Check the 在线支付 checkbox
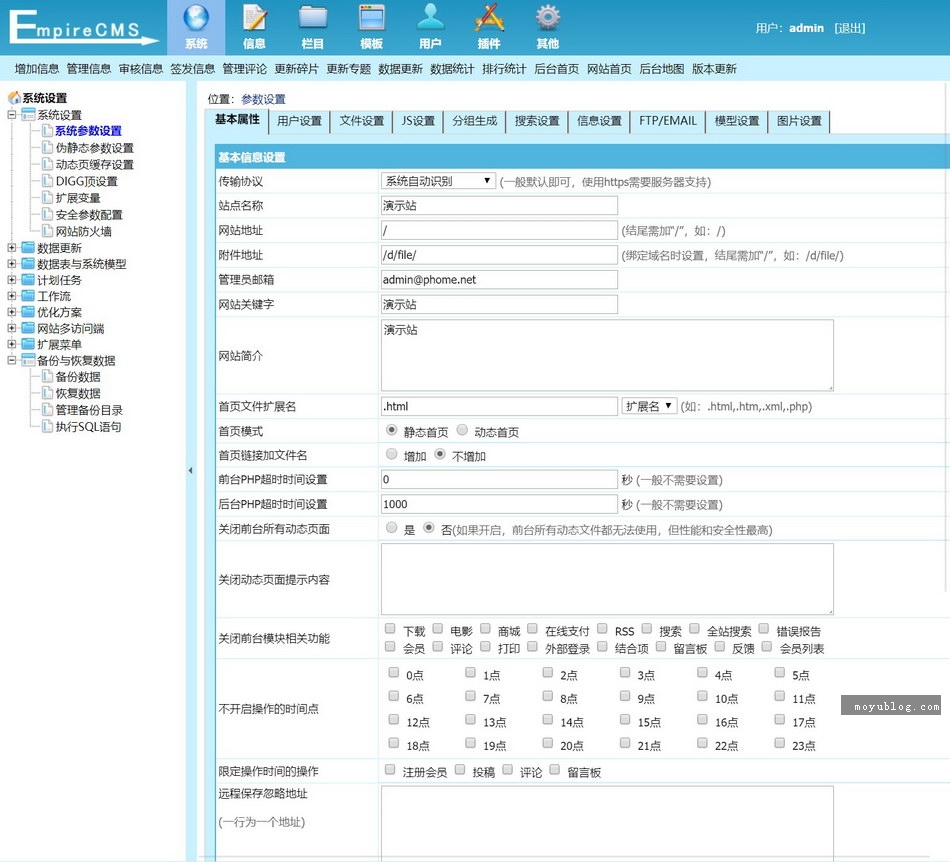Viewport: 950px width, 862px height. tap(533, 628)
